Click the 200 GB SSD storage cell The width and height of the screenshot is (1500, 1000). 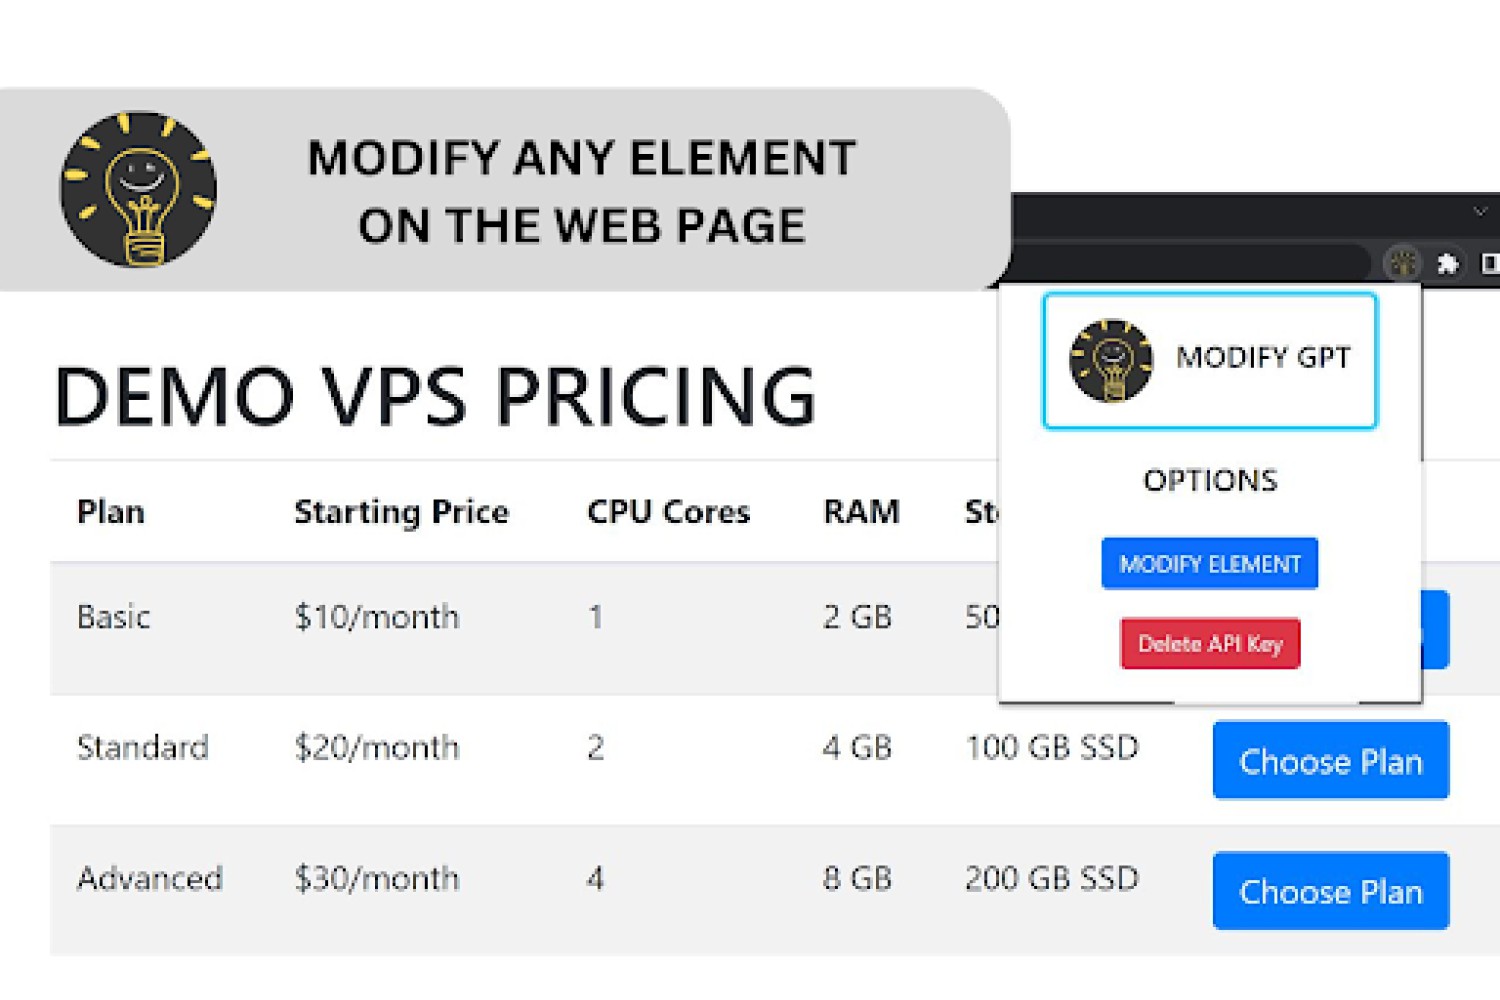pyautogui.click(x=1052, y=878)
